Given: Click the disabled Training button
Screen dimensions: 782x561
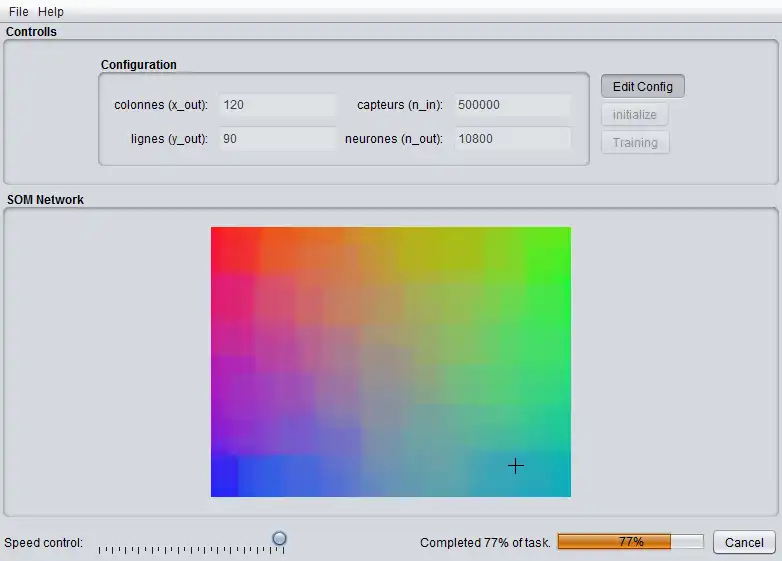Looking at the screenshot, I should click(x=635, y=143).
